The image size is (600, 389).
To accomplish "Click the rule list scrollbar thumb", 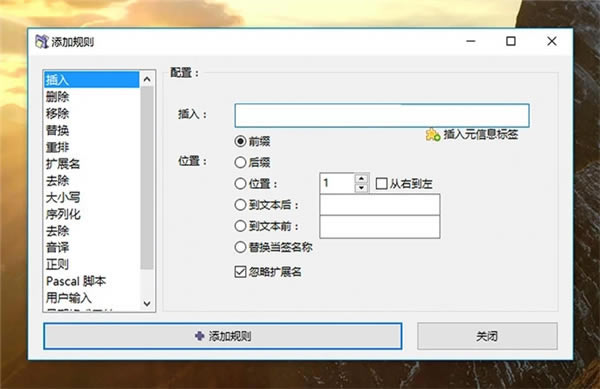I will (x=147, y=178).
